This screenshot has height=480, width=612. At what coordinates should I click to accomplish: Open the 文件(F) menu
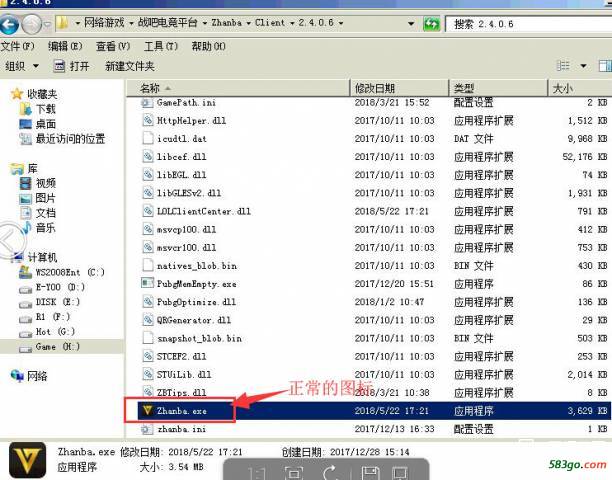(x=17, y=46)
